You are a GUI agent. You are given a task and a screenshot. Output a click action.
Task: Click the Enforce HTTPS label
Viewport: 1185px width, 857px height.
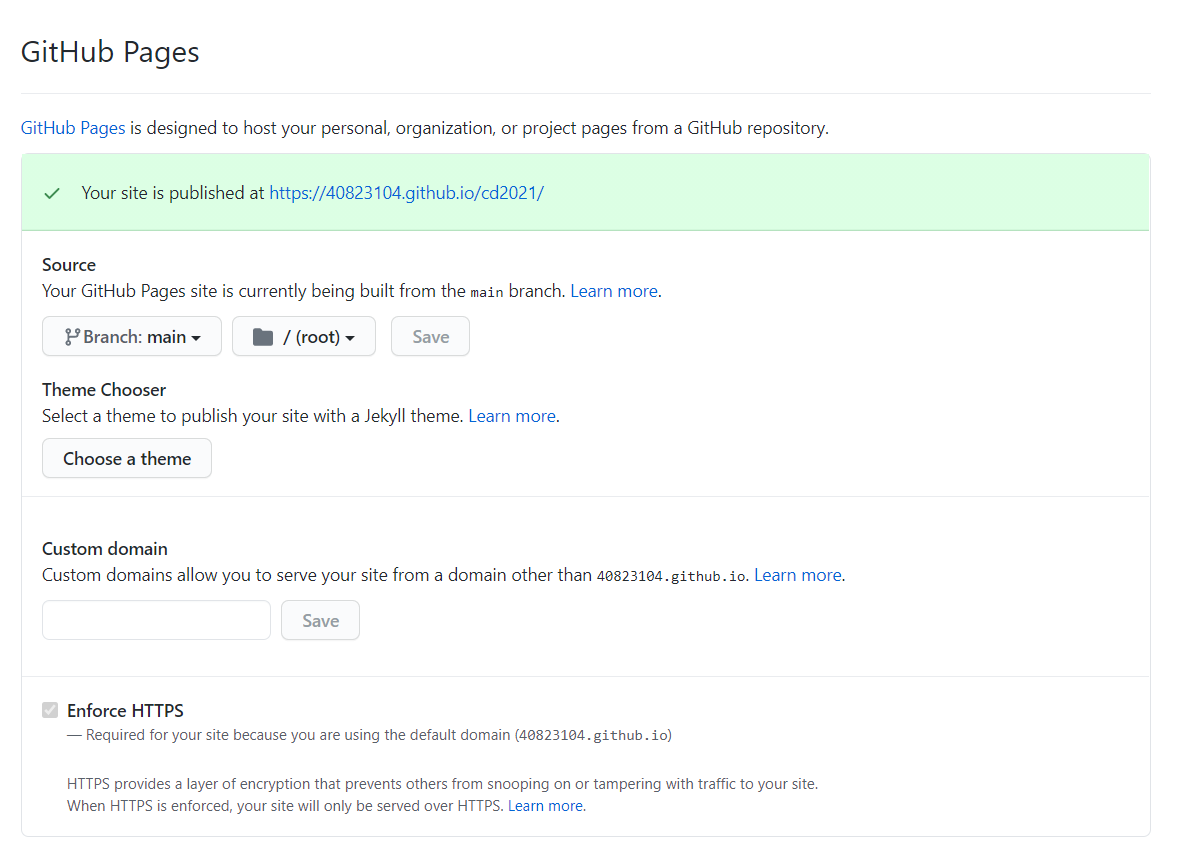point(125,710)
